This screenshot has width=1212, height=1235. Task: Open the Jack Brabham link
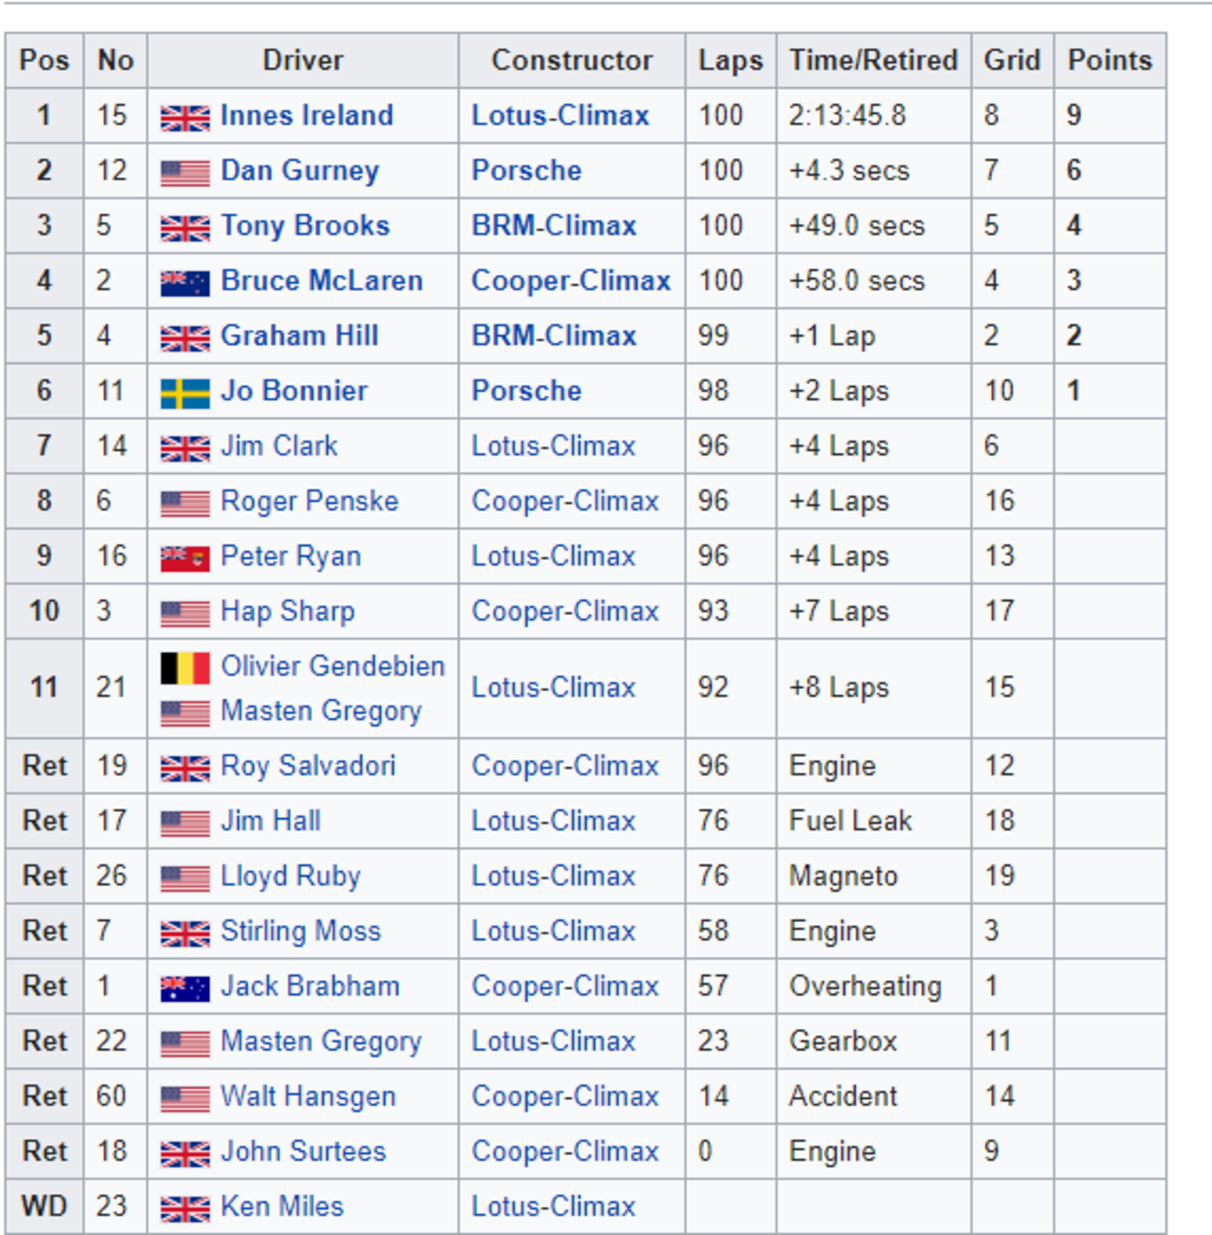[x=310, y=985]
